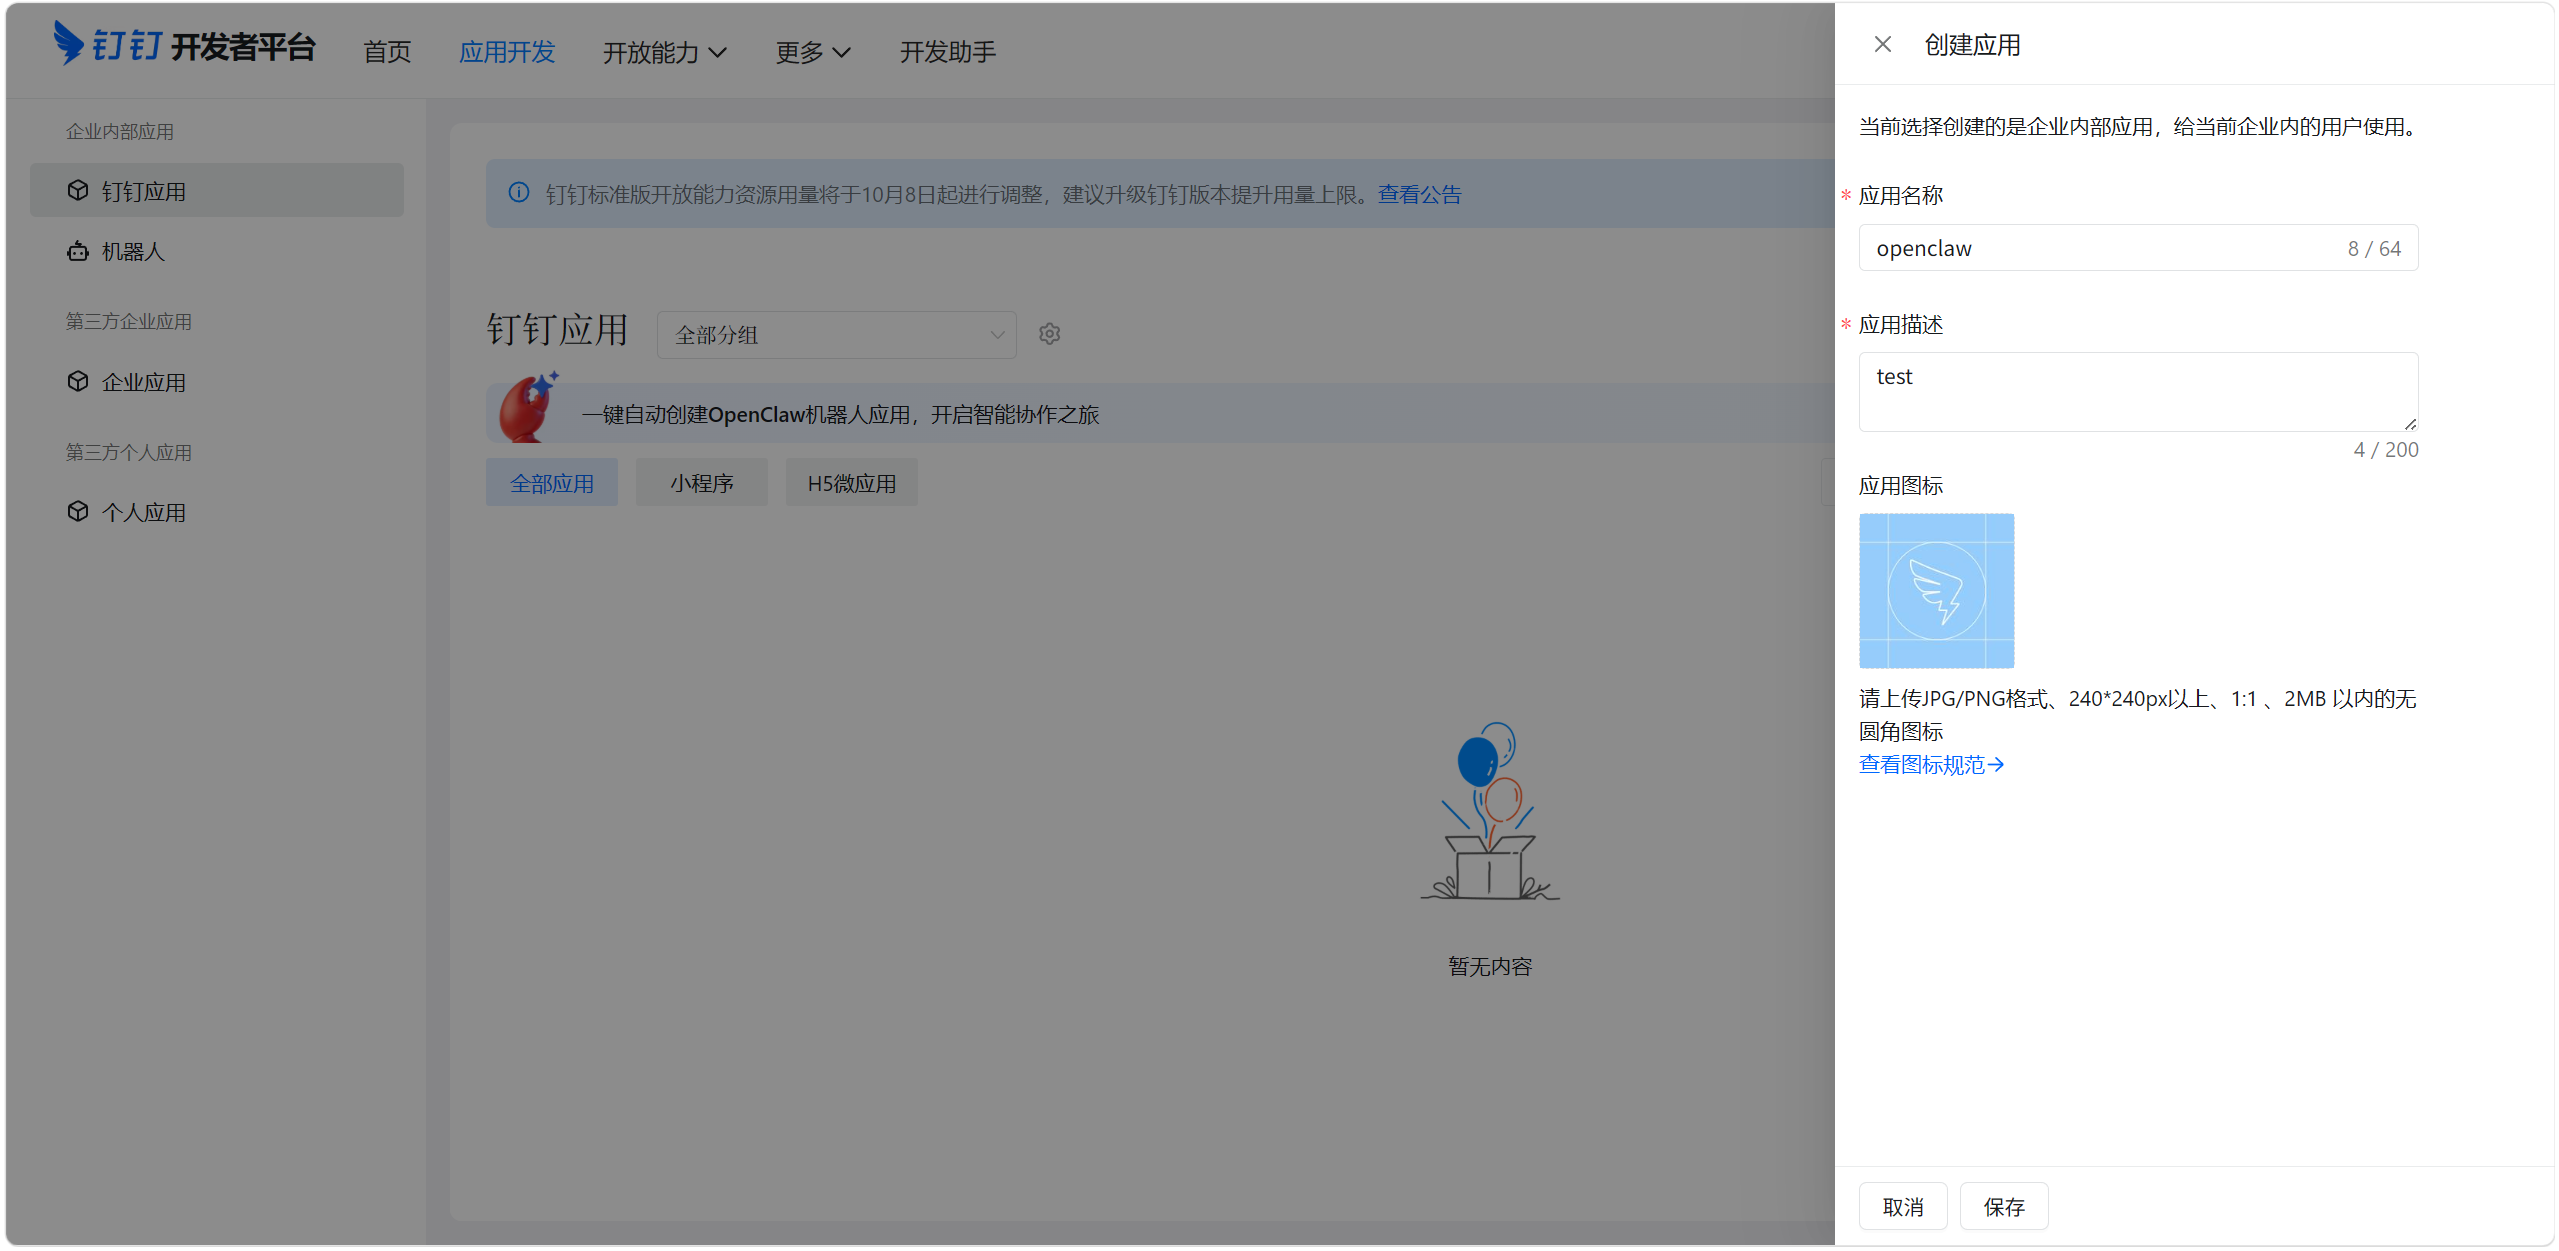Screen dimensions: 2559x1251
Task: Select 企业应用 in the sidebar
Action: pyautogui.click(x=143, y=383)
